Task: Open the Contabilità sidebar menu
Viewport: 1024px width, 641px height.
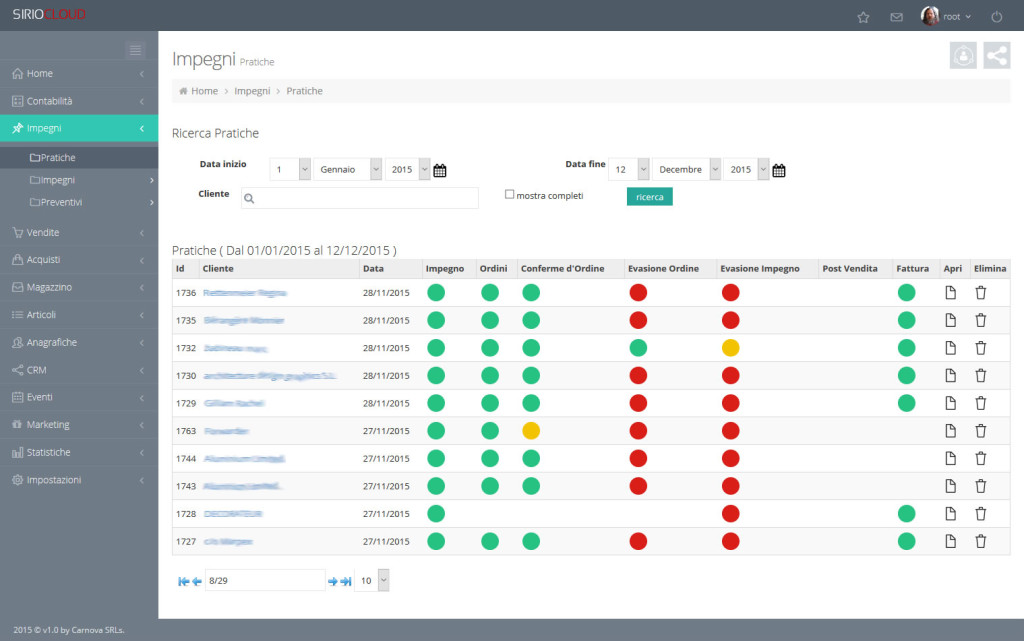Action: [79, 101]
